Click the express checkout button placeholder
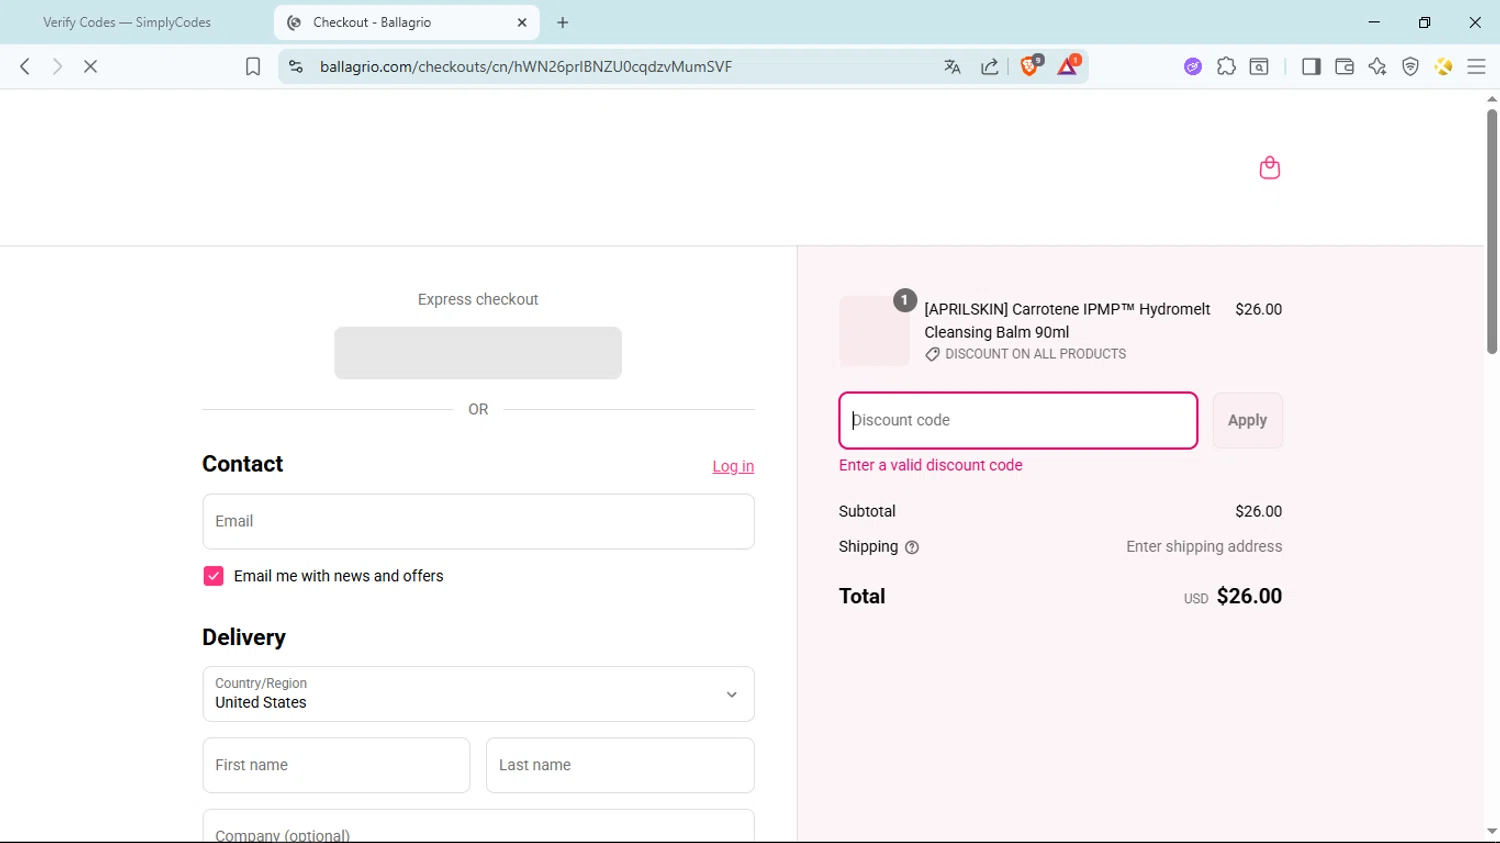Screen dimensions: 1500x843 pos(478,353)
